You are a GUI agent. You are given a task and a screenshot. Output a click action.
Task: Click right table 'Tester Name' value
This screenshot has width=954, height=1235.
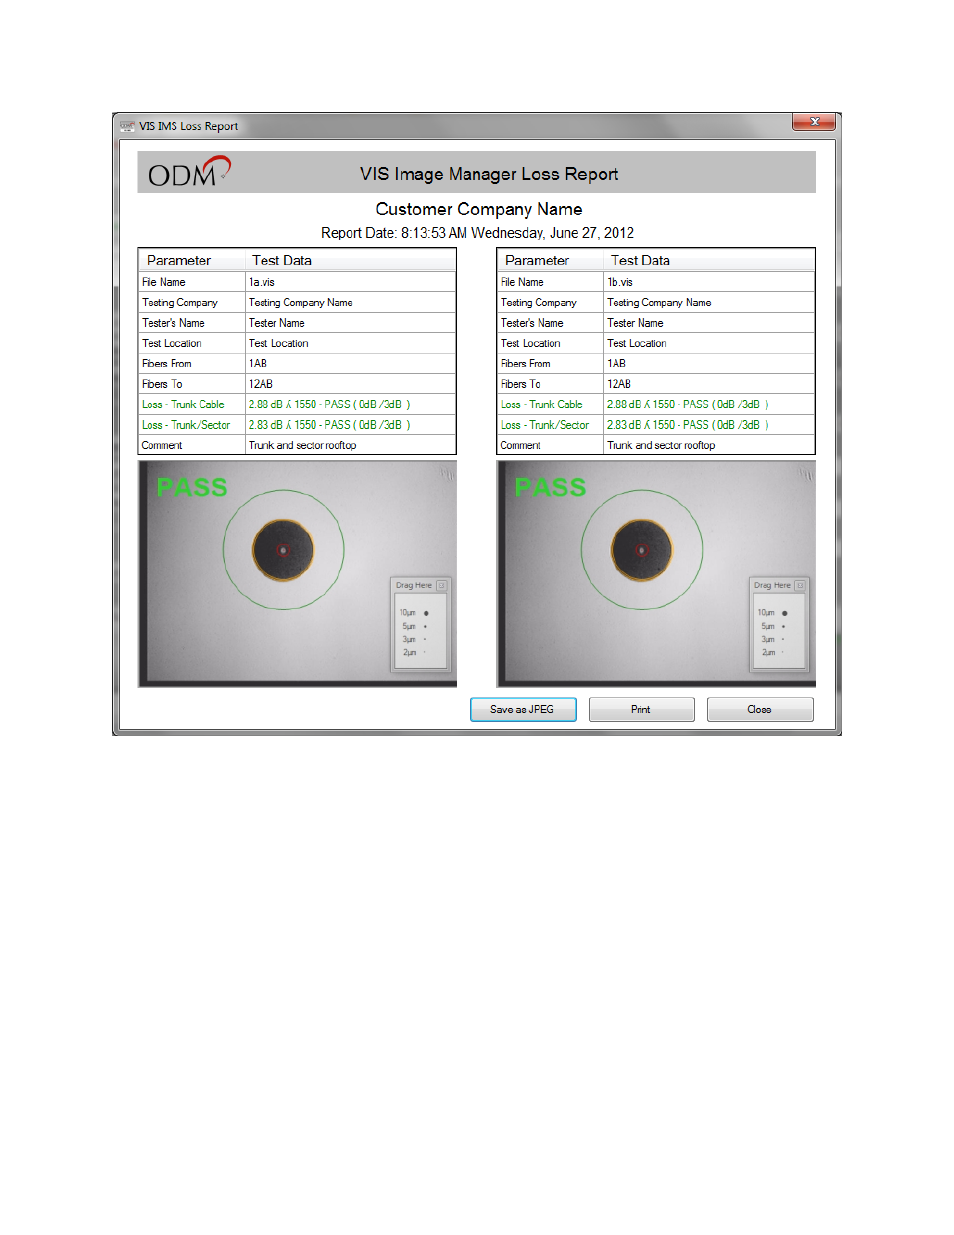pos(635,323)
